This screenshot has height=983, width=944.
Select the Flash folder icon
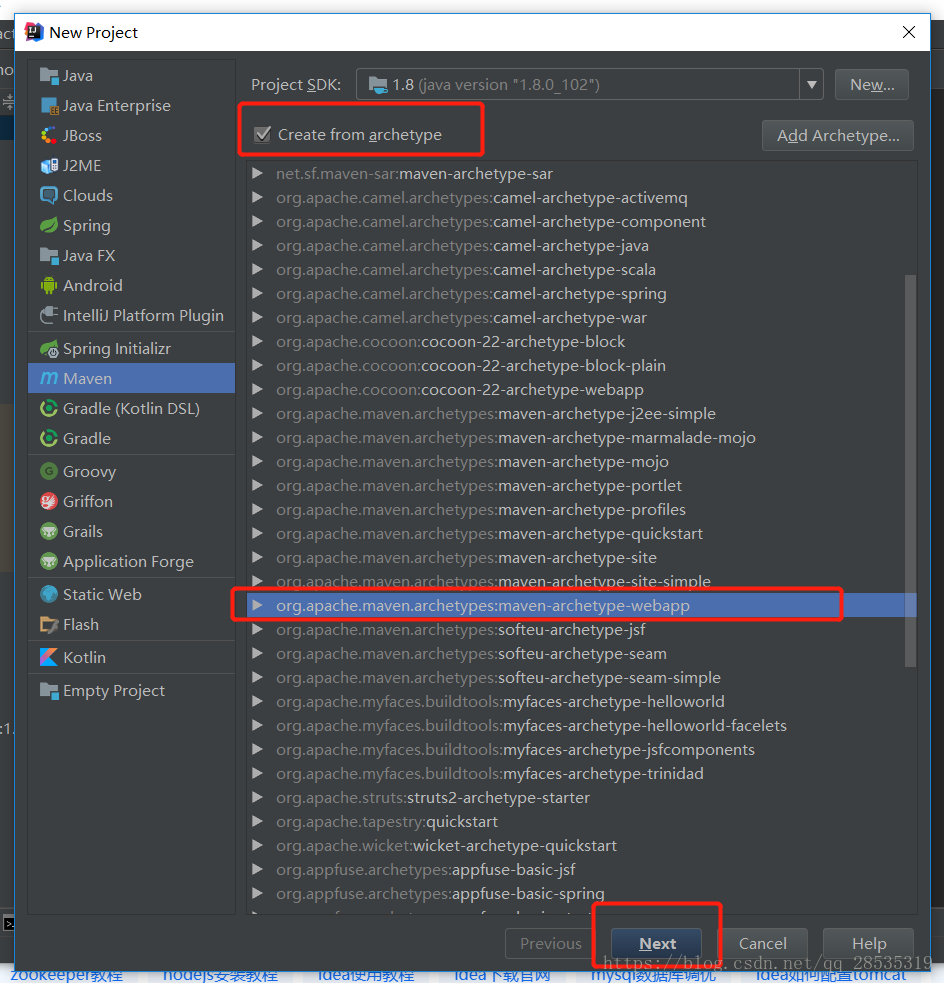(49, 624)
